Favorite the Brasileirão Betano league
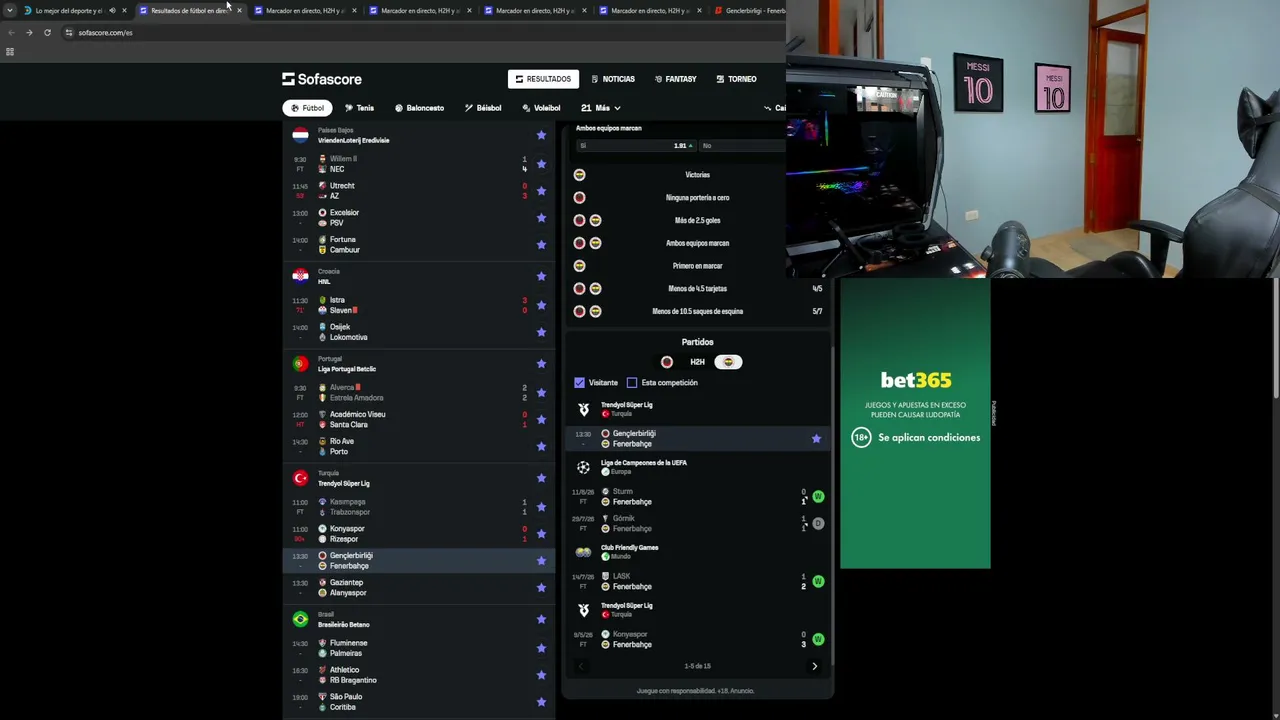Screen dimensions: 1280x720 click(541, 619)
